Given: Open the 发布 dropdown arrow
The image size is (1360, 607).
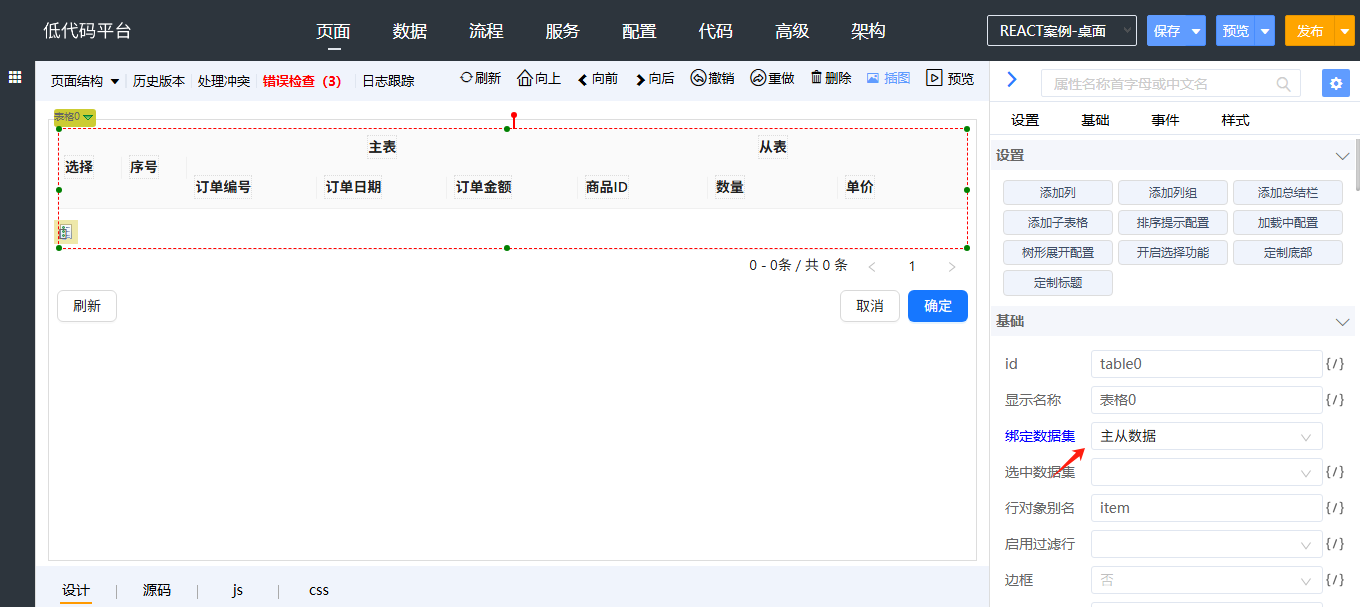Looking at the screenshot, I should (x=1345, y=31).
